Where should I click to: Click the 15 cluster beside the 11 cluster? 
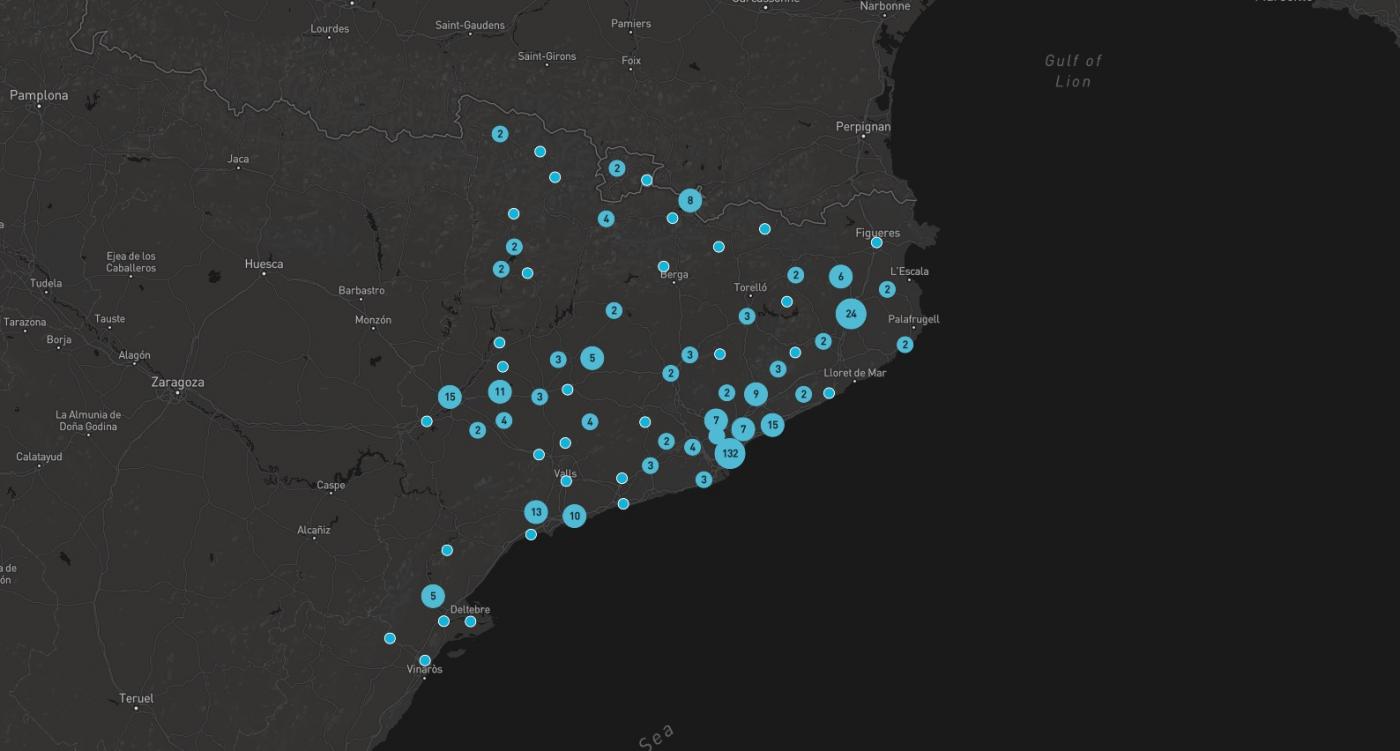[450, 397]
